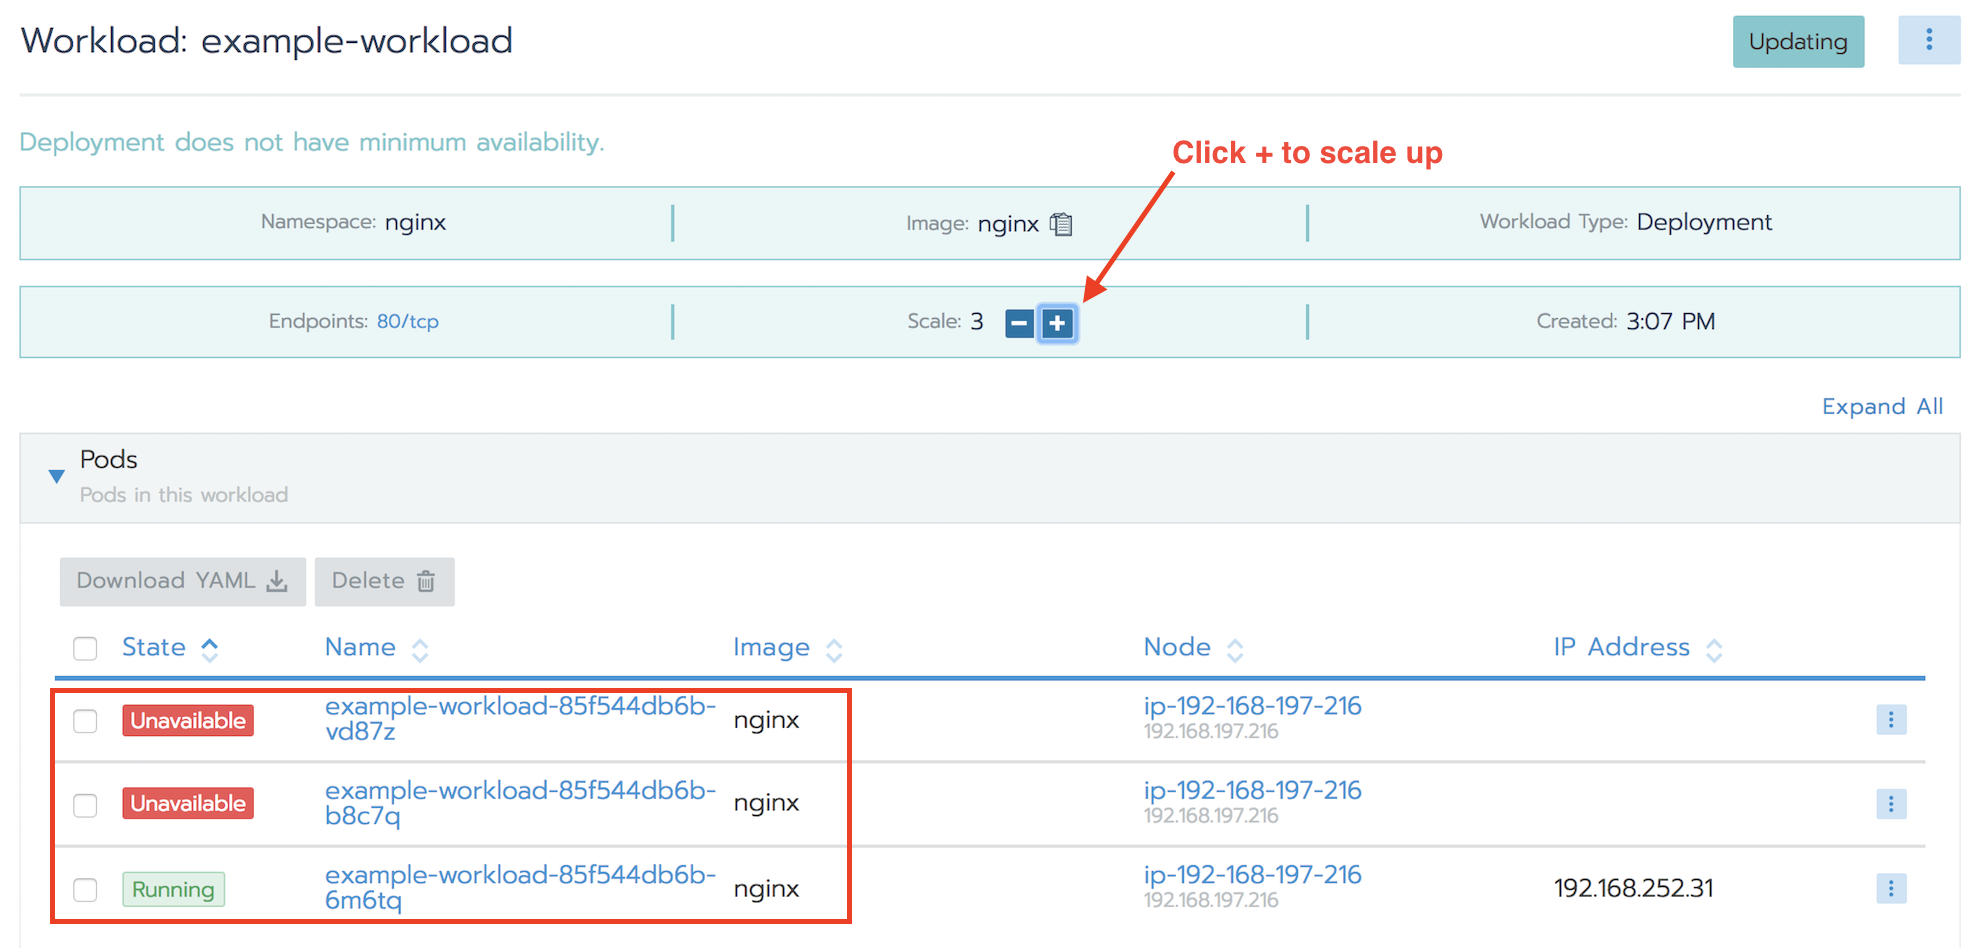The height and width of the screenshot is (948, 1984).
Task: Click the Updating status button
Action: [1798, 41]
